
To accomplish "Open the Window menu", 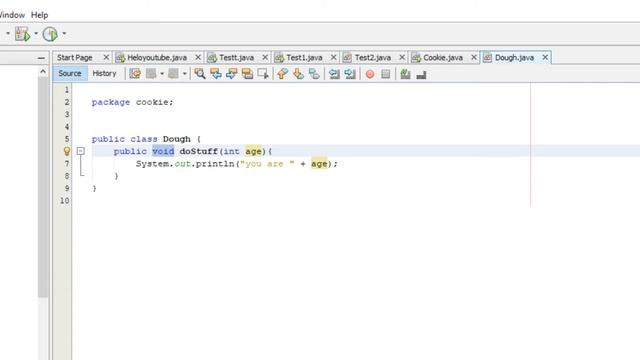I will point(12,15).
